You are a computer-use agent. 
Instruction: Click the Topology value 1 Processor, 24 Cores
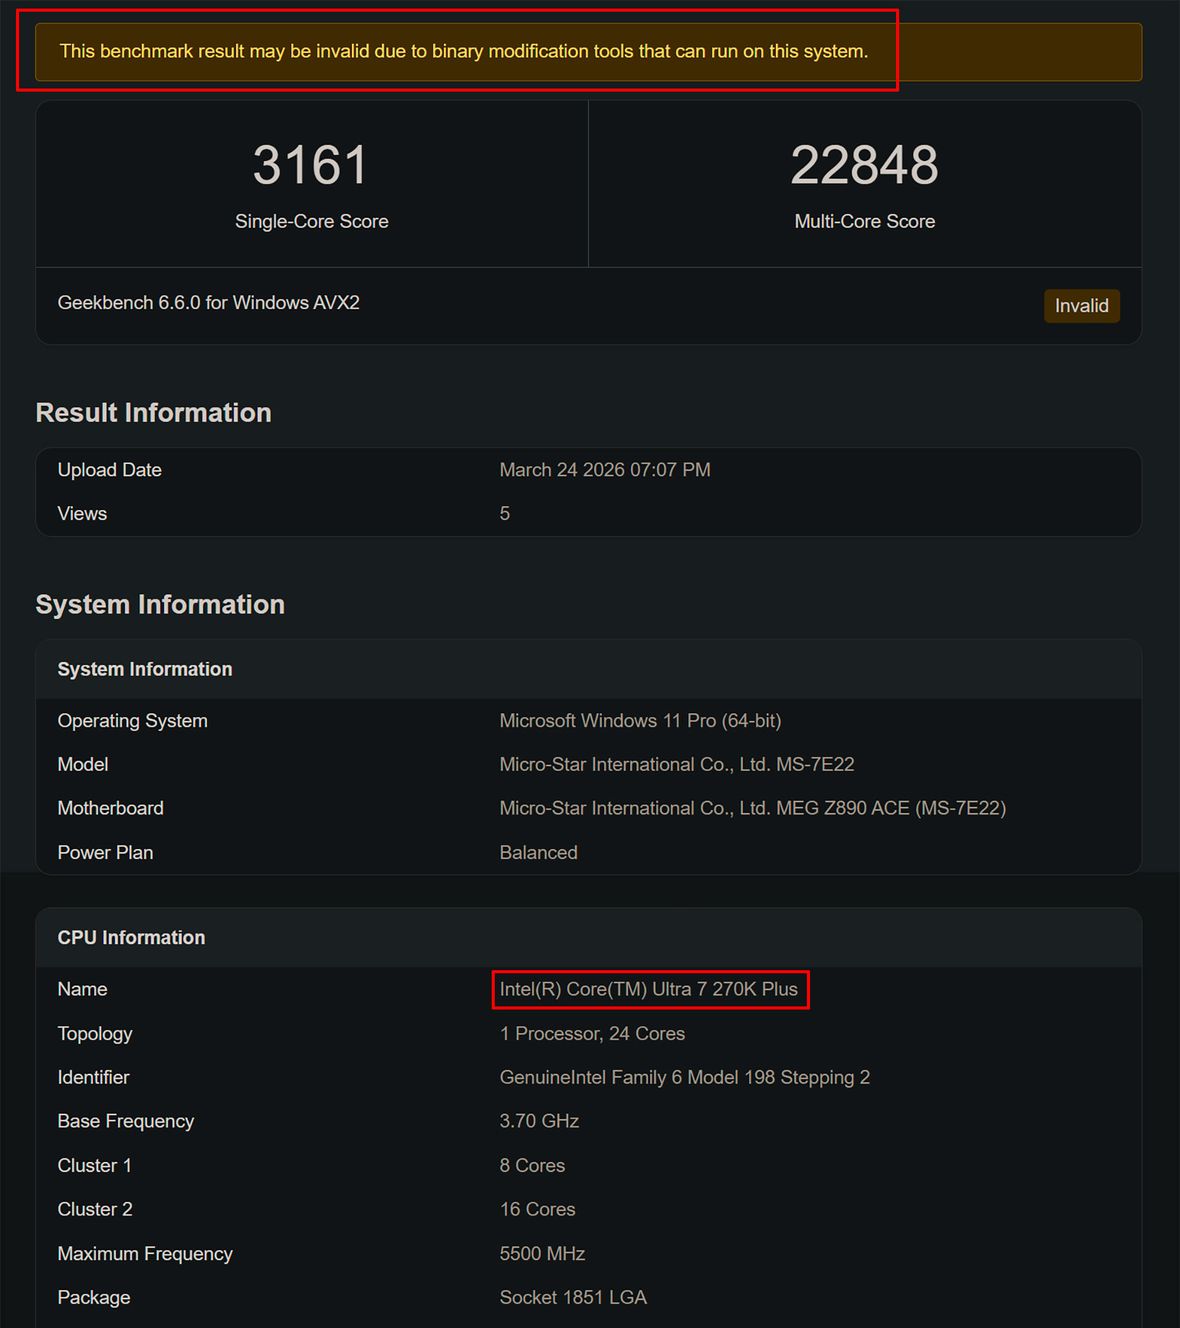tap(592, 1033)
